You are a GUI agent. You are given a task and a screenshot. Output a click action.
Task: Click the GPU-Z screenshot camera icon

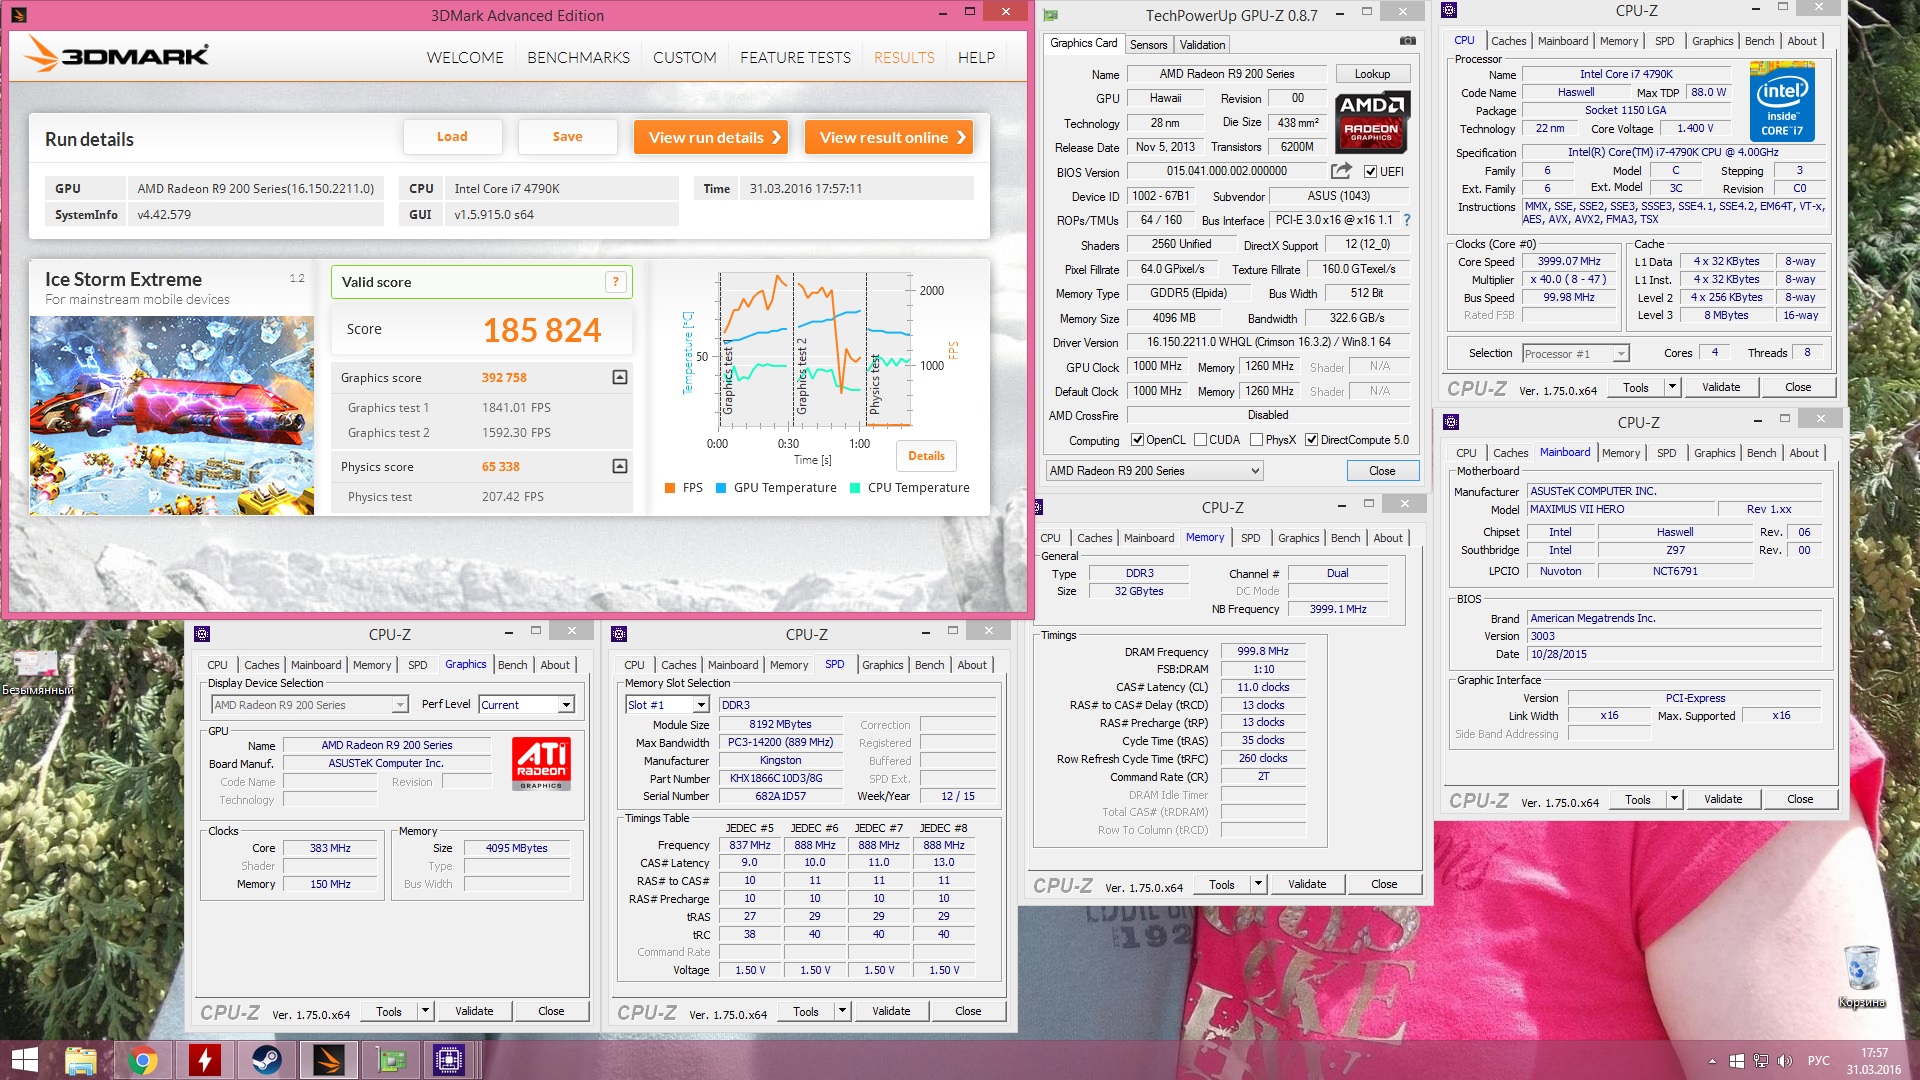(1407, 41)
